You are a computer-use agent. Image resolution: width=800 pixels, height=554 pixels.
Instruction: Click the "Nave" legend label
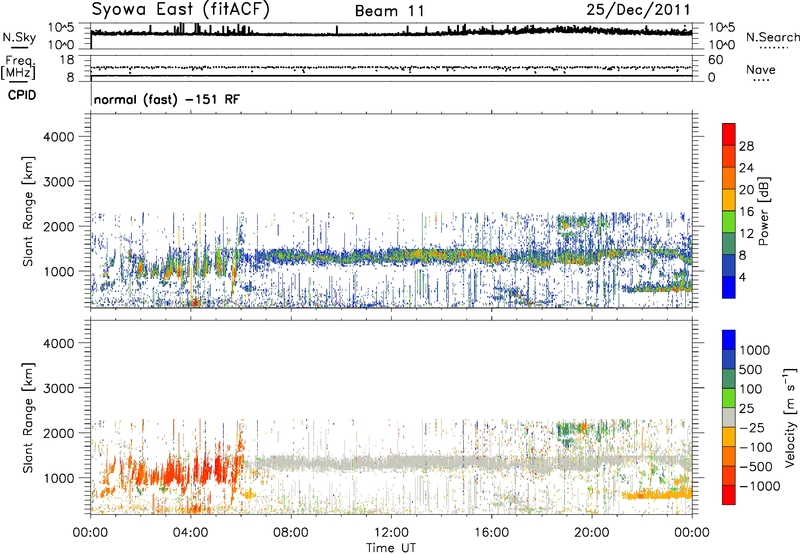click(x=760, y=69)
